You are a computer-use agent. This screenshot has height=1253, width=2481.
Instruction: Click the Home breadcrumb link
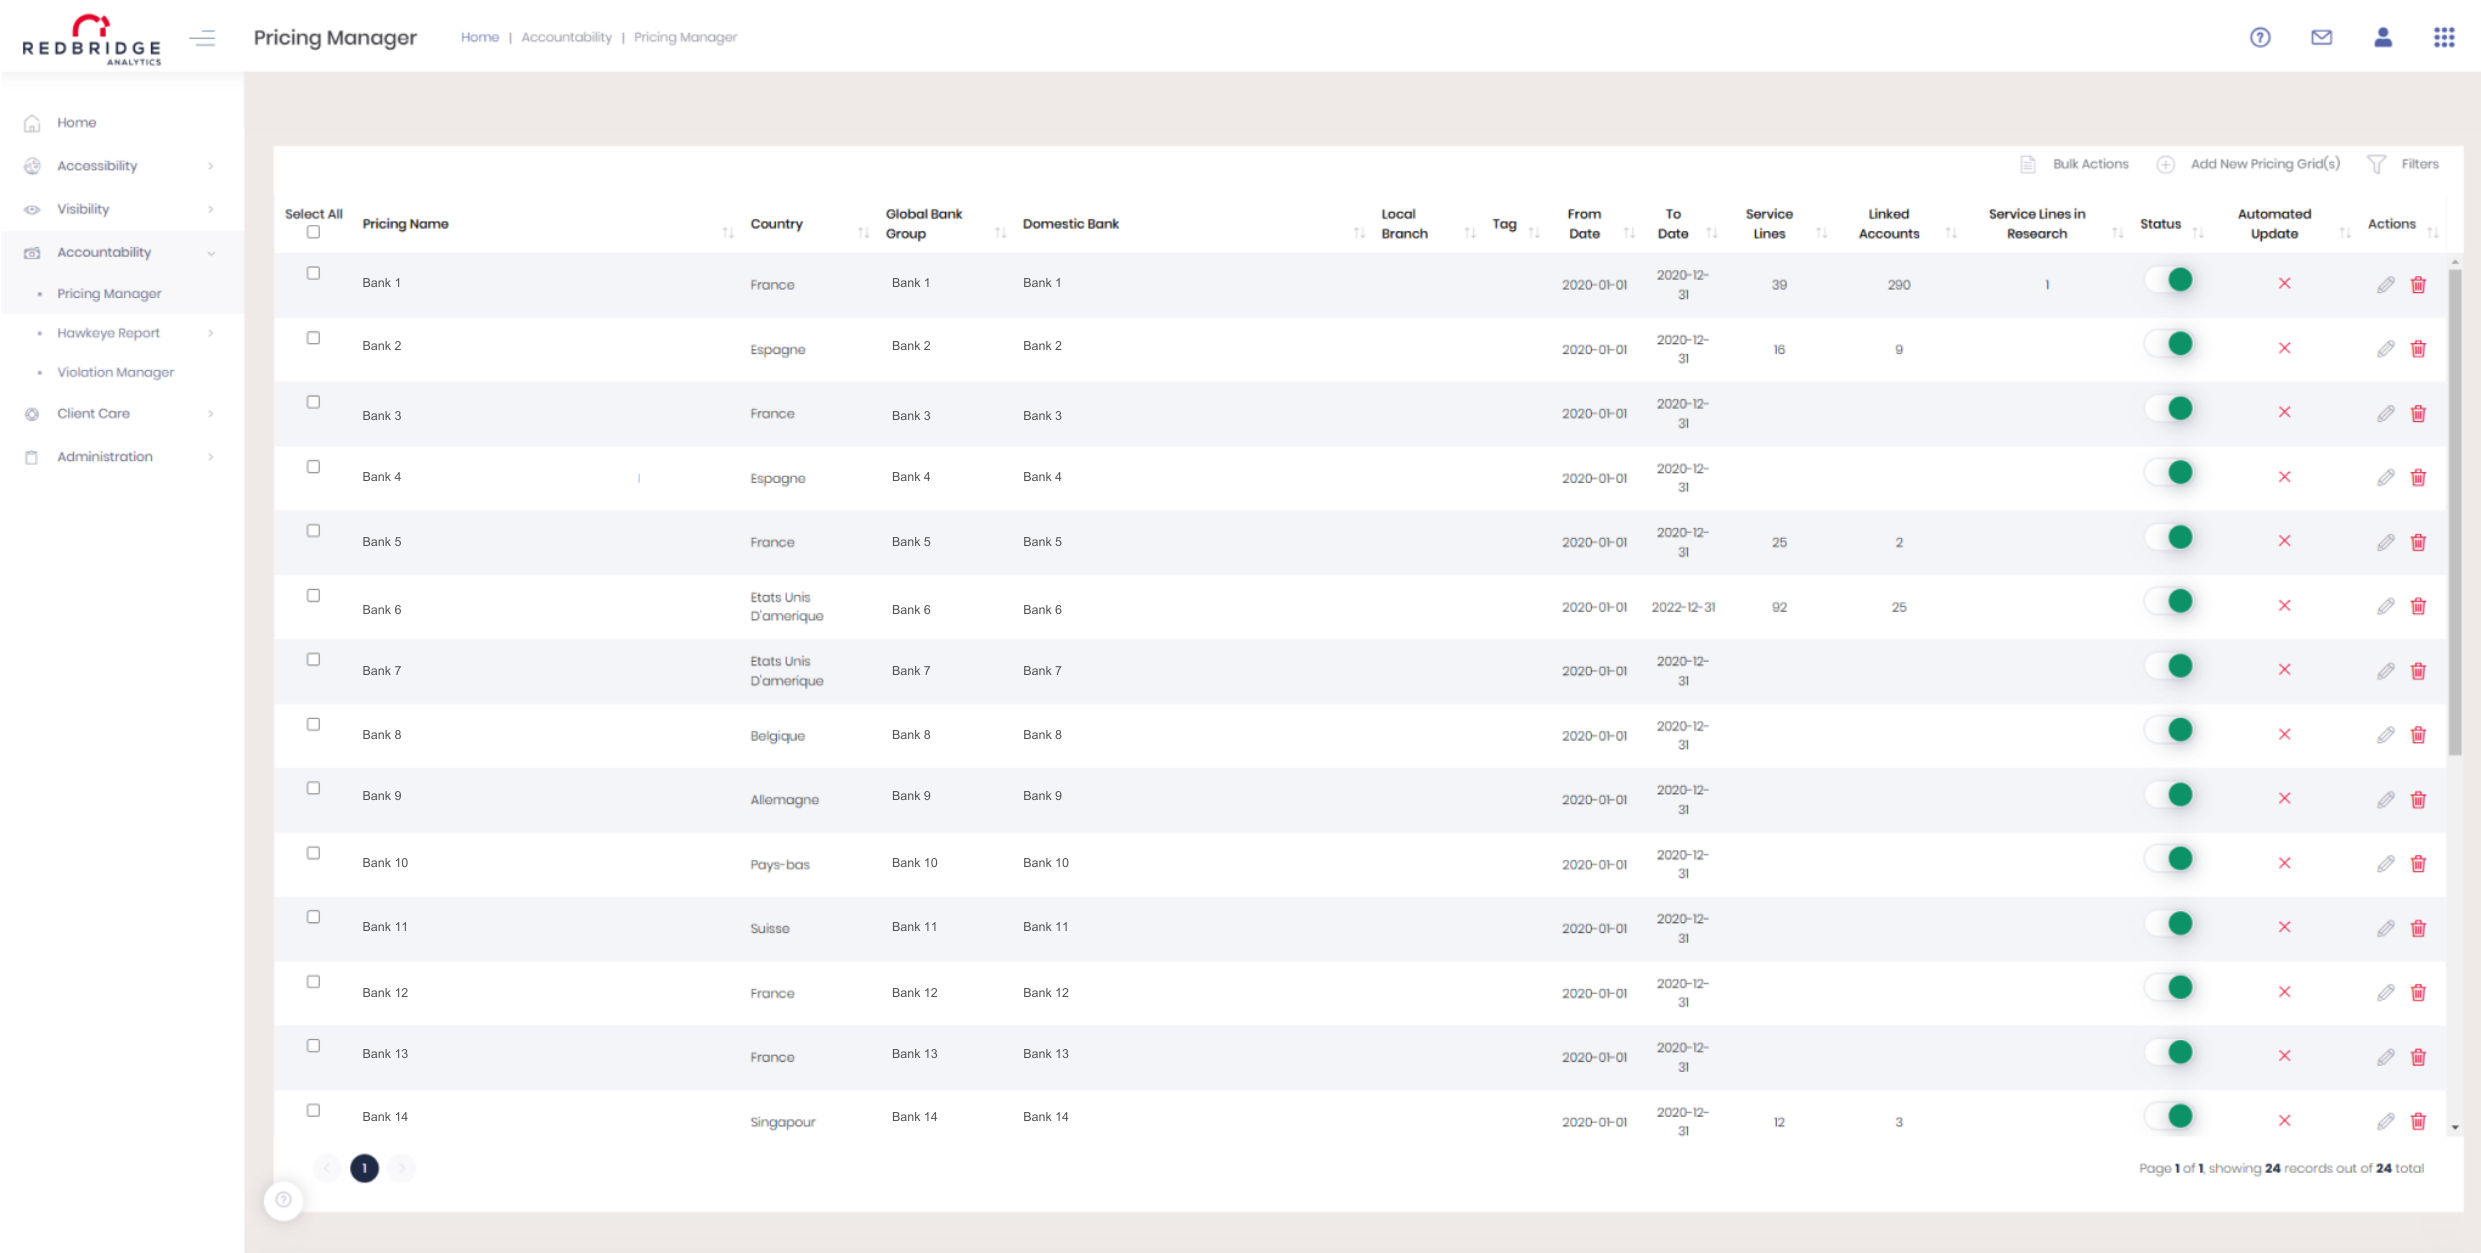479,37
